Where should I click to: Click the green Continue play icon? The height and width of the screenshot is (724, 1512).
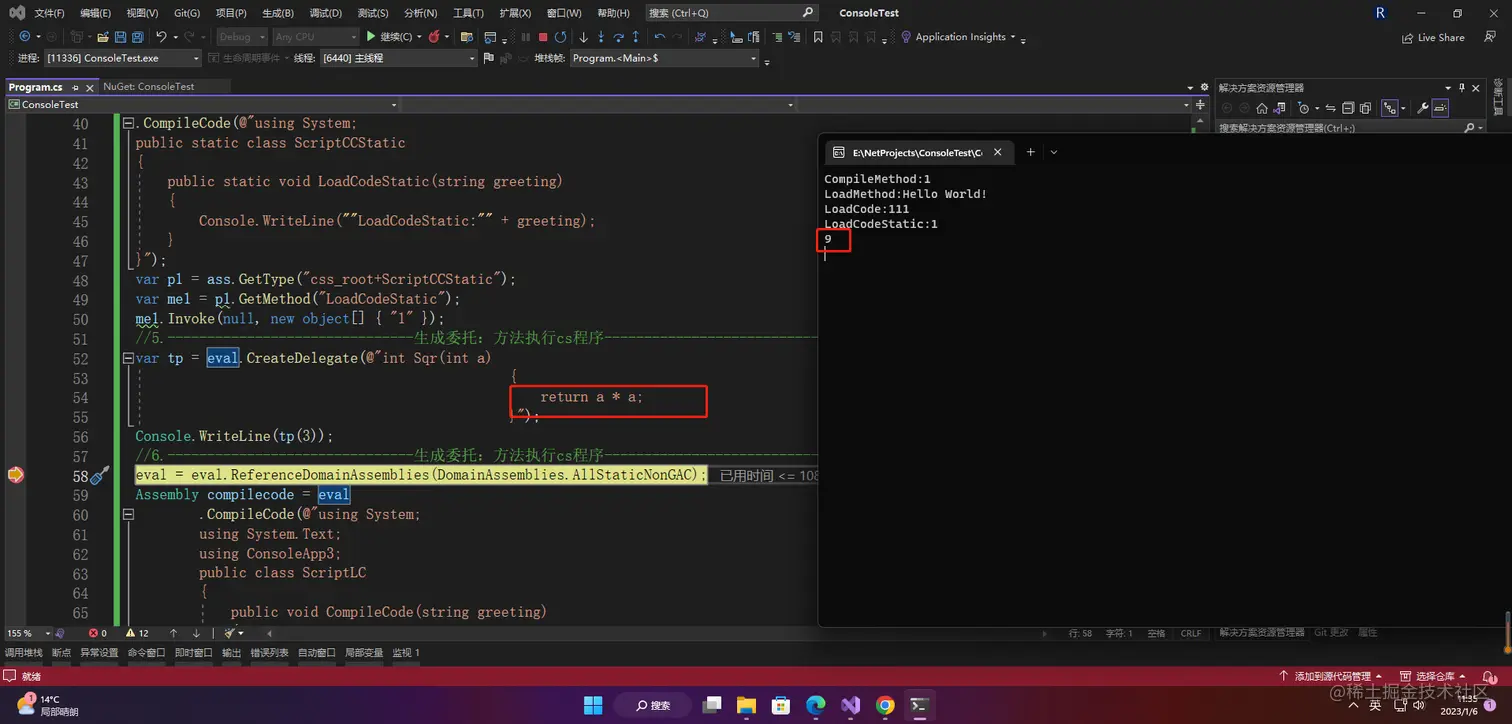pyautogui.click(x=370, y=36)
